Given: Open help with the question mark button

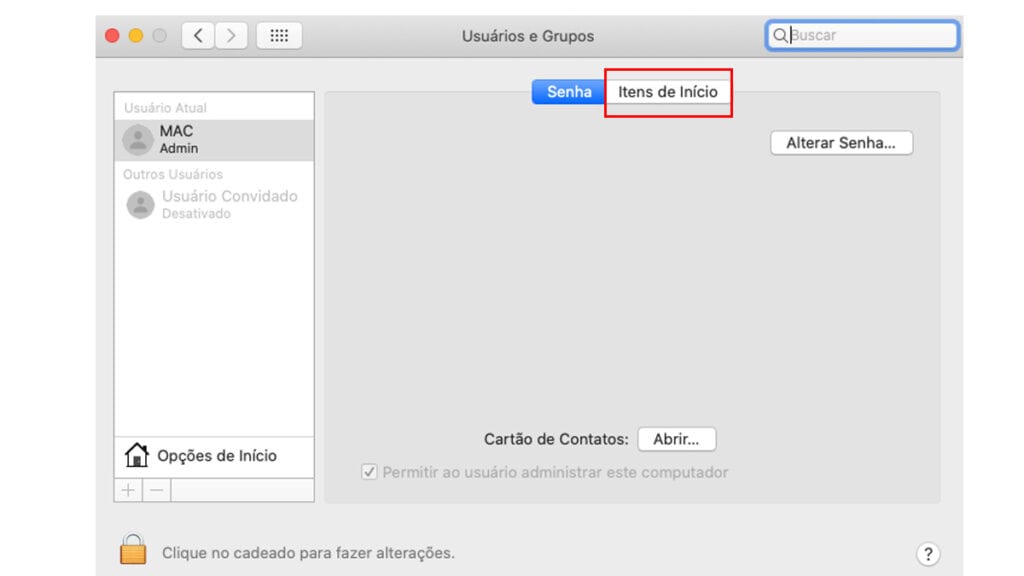Looking at the screenshot, I should (x=927, y=554).
